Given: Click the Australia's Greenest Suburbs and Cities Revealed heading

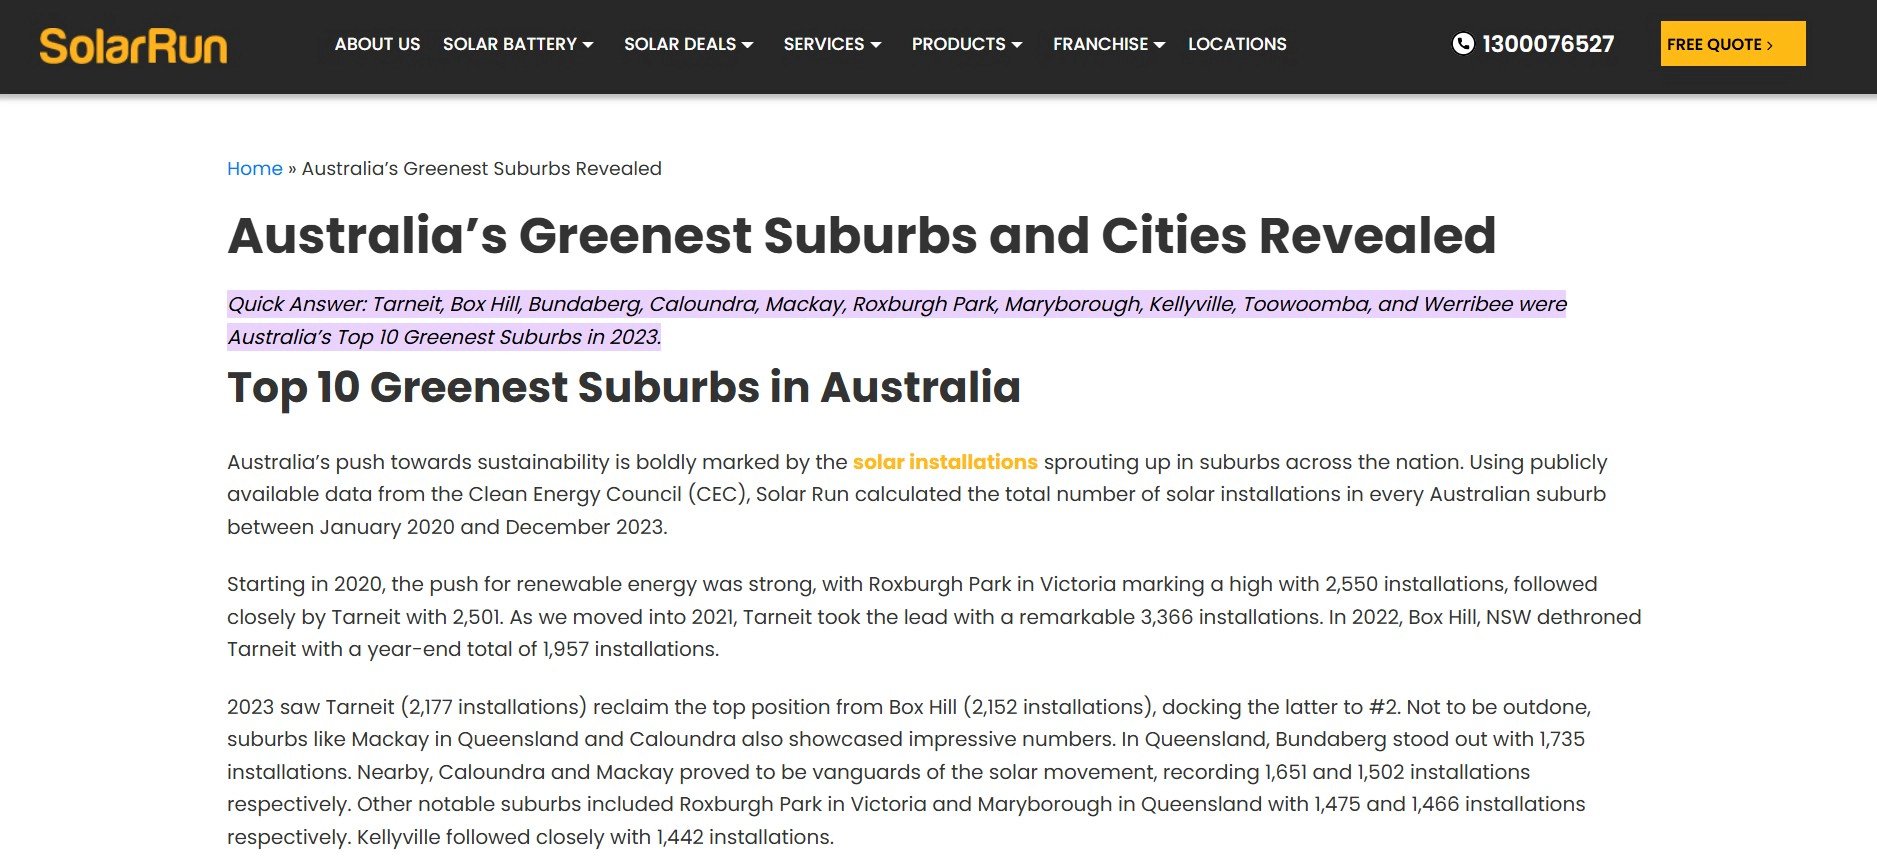Looking at the screenshot, I should 862,236.
